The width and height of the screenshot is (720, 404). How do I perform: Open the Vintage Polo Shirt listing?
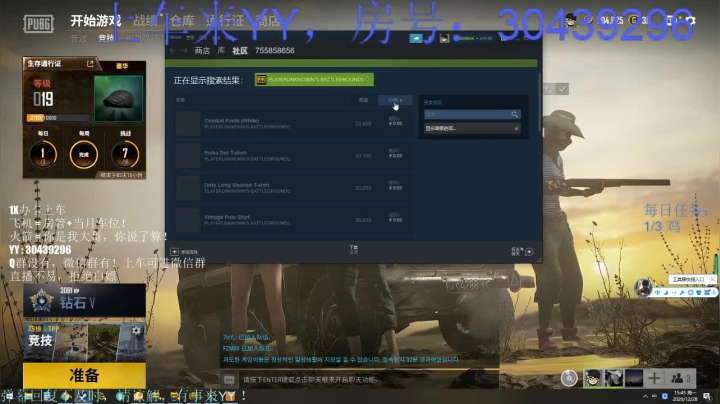pos(293,220)
